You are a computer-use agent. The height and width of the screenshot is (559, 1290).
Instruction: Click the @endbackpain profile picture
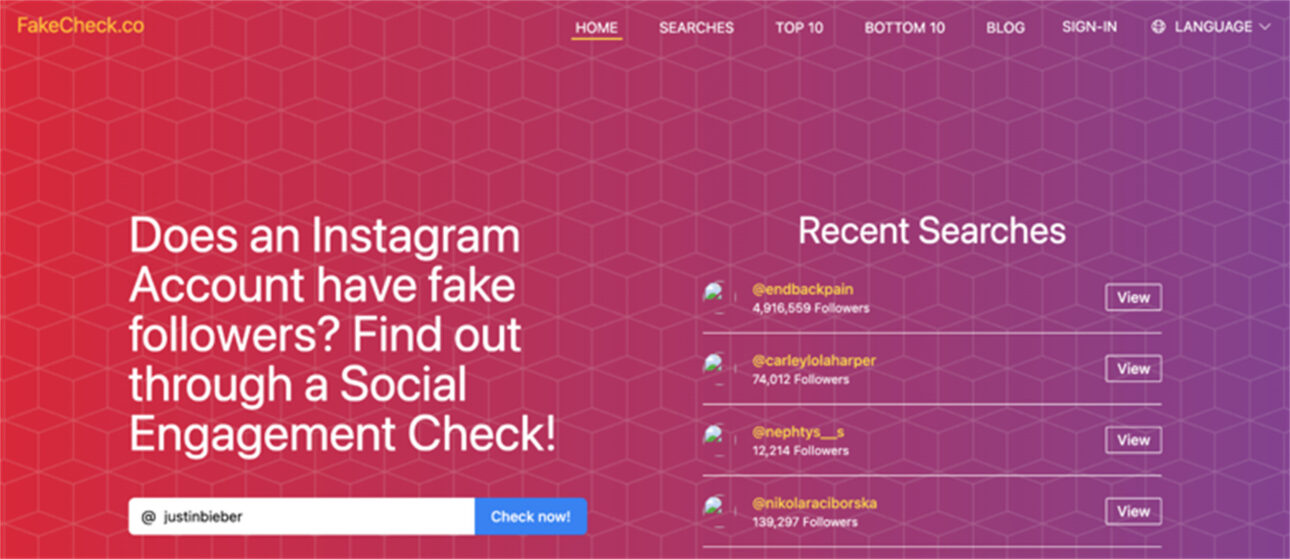pyautogui.click(x=715, y=296)
